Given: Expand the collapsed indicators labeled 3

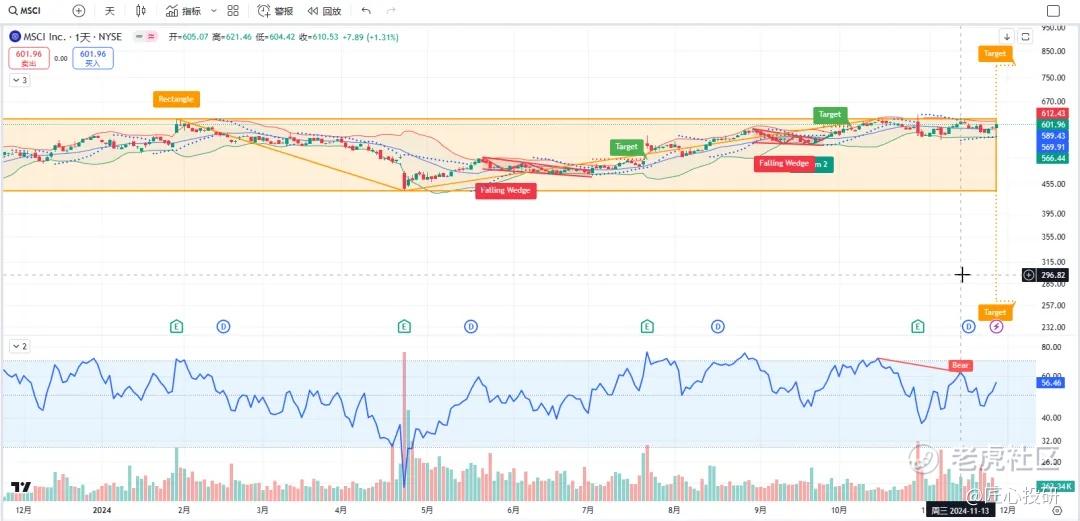Looking at the screenshot, I should click(x=19, y=80).
